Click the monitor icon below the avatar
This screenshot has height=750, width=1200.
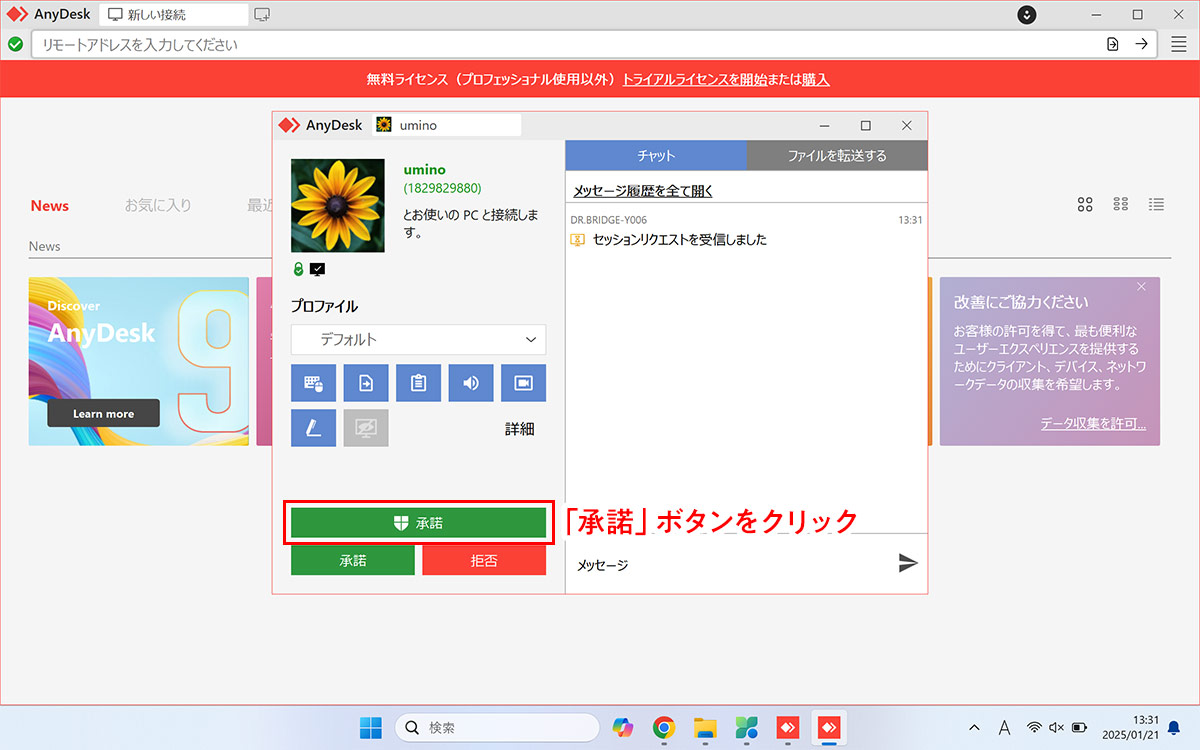click(317, 269)
